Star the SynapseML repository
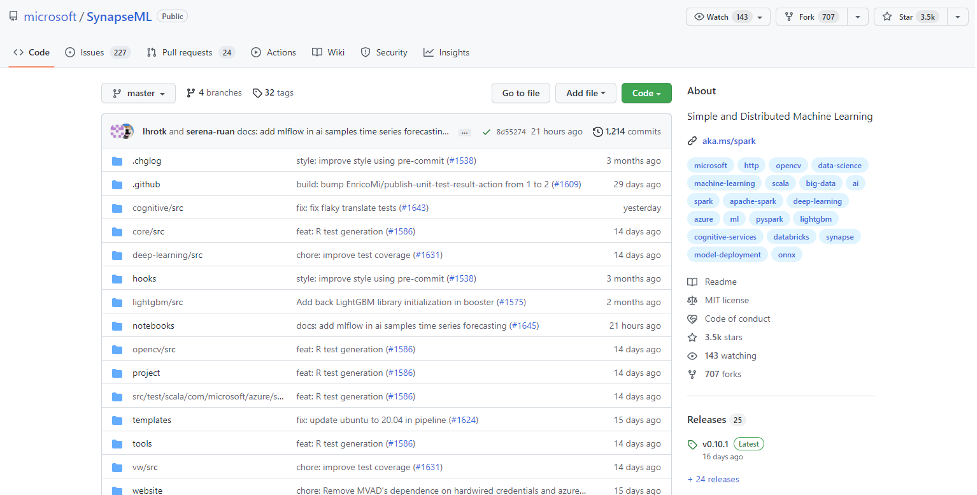This screenshot has height=495, width=977. pos(907,17)
